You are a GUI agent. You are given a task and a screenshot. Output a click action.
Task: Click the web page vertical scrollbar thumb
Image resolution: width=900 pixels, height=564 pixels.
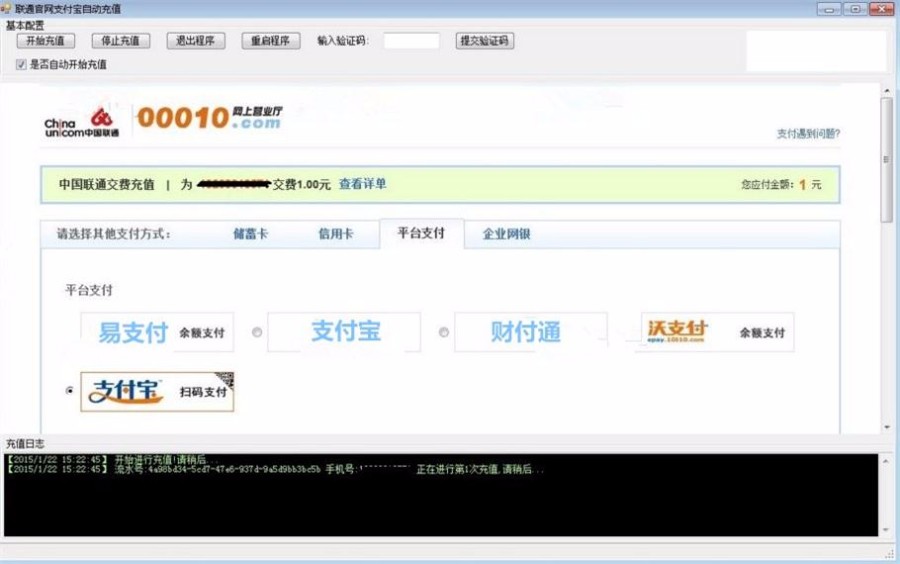coord(887,160)
